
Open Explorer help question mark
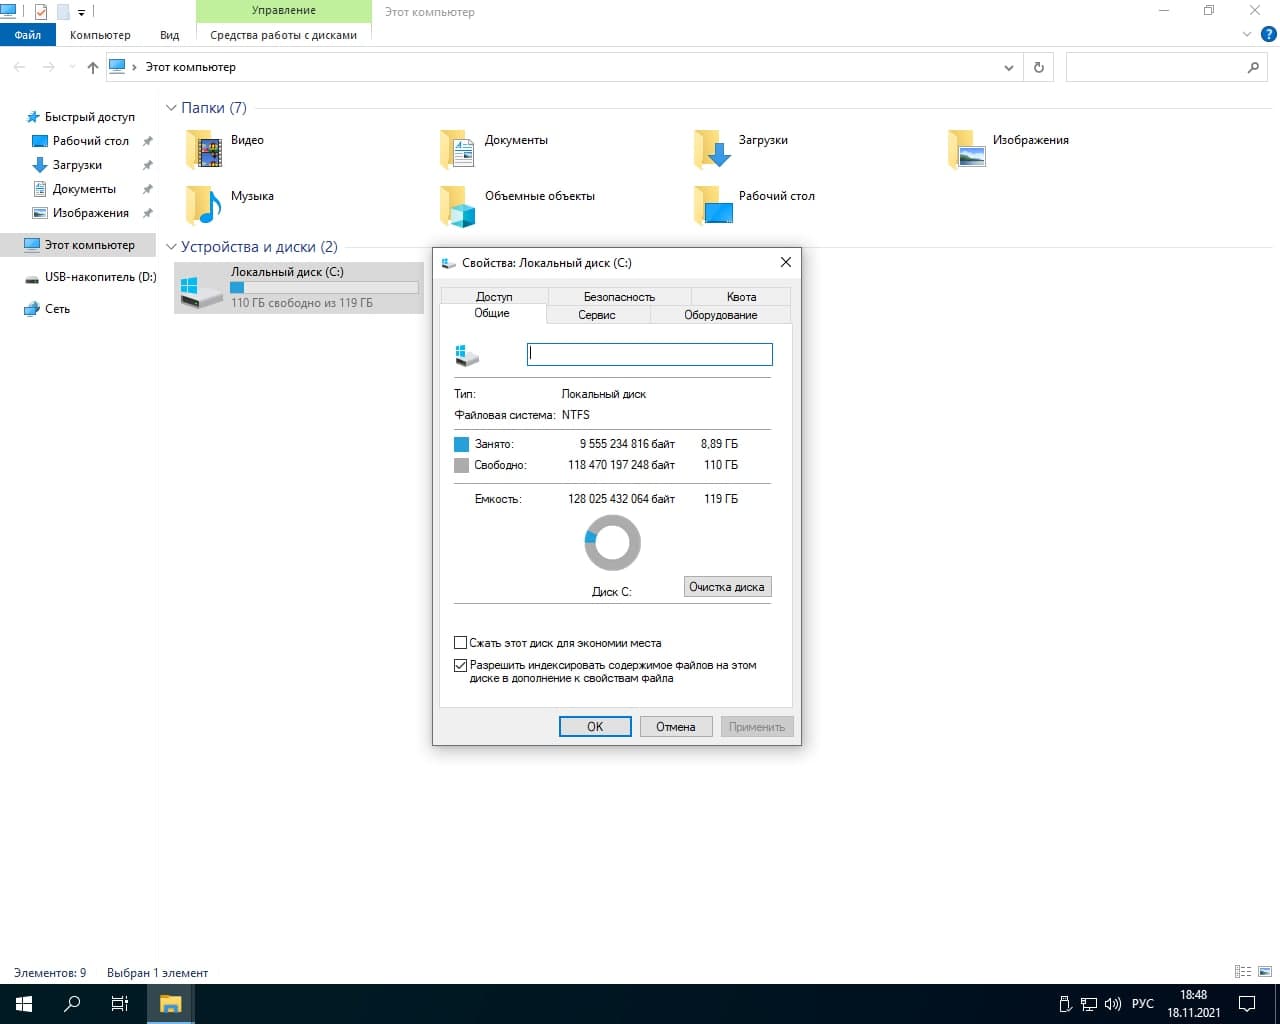pyautogui.click(x=1267, y=35)
